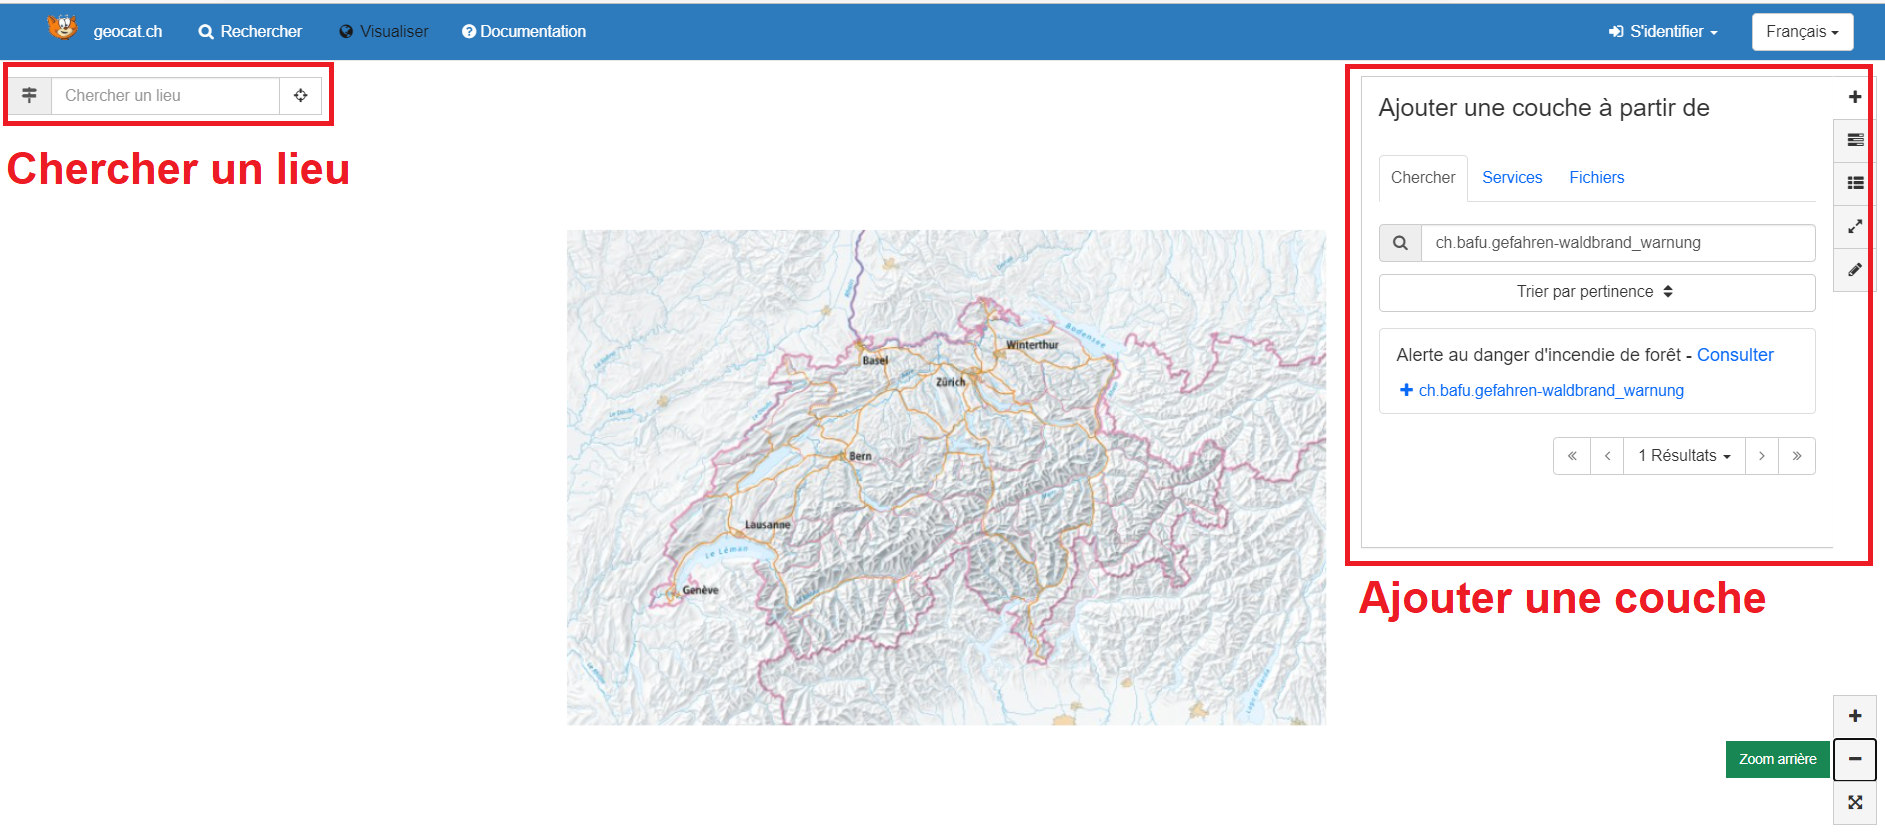
Task: Click the geolocation crosshair icon
Action: 300,96
